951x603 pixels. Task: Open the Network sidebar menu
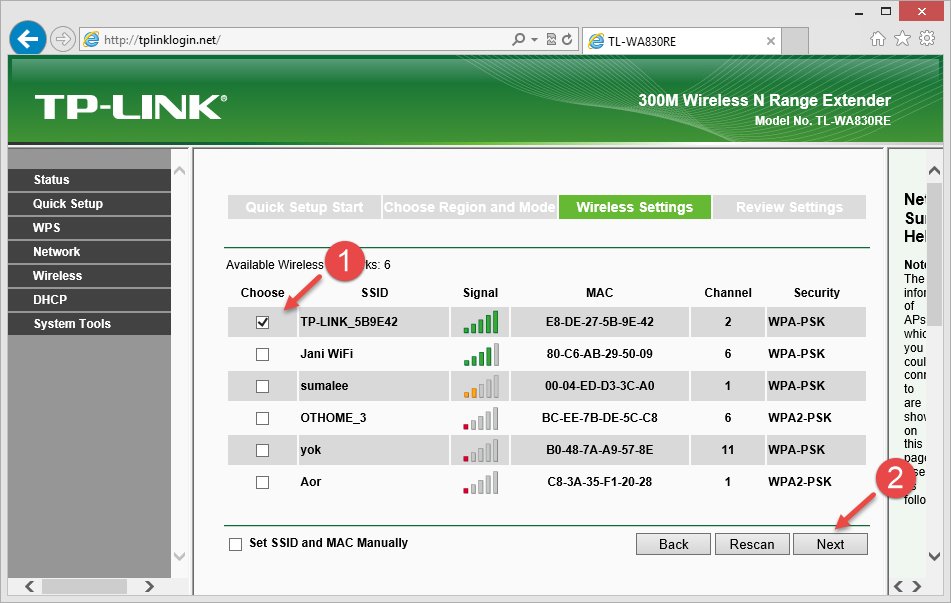click(89, 252)
